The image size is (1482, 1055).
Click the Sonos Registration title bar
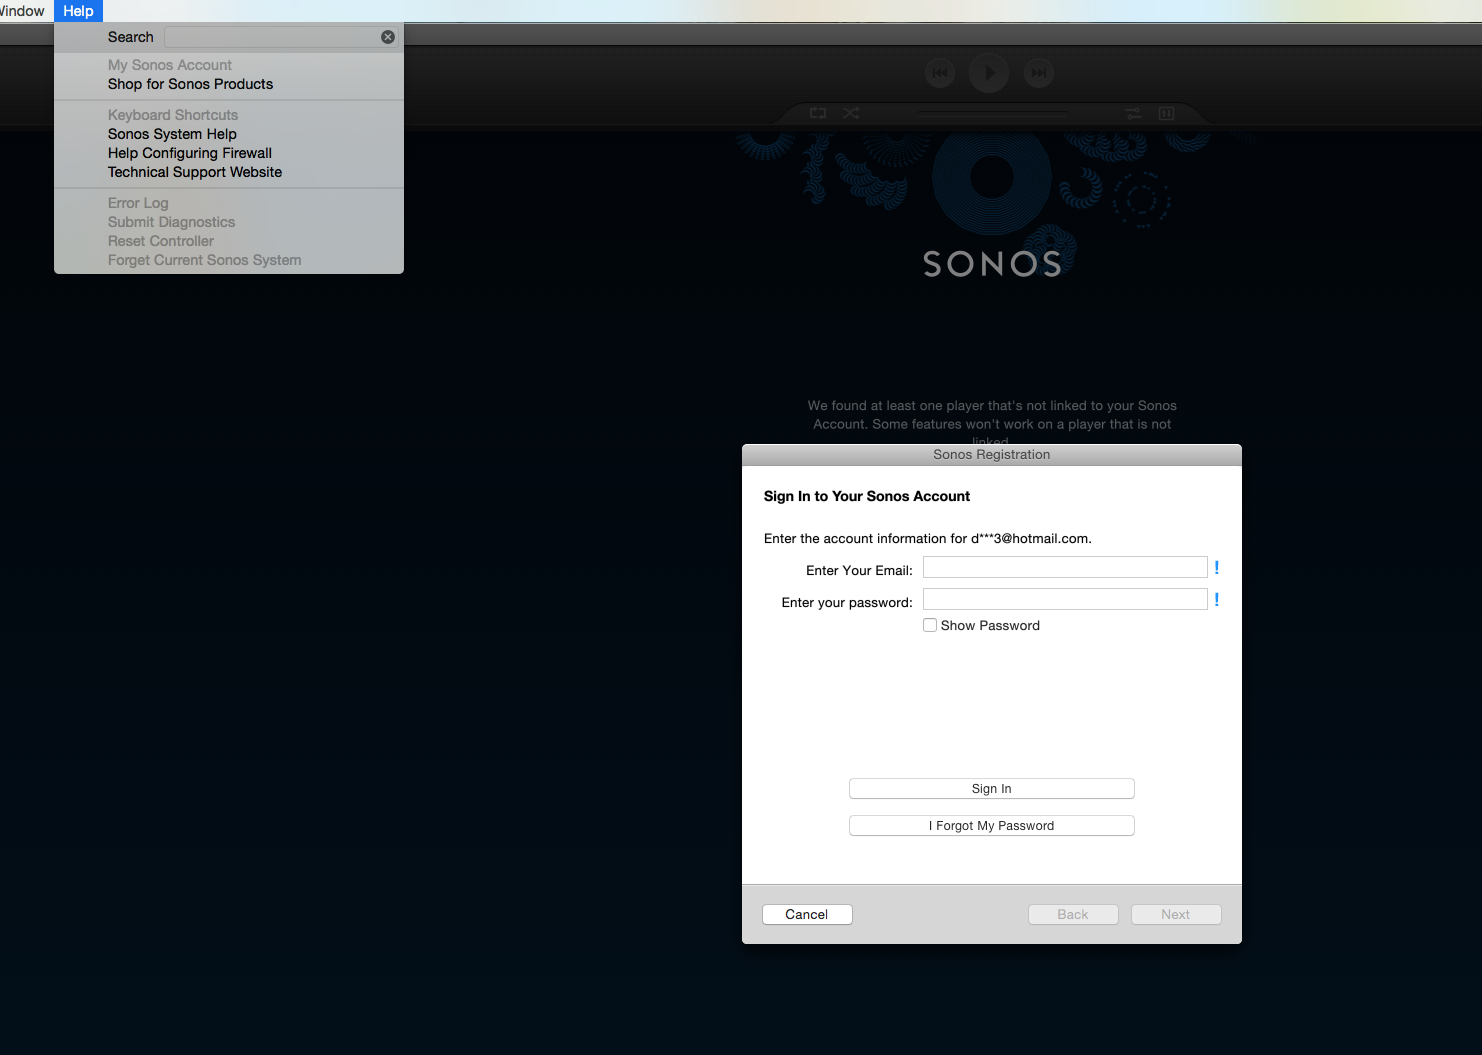(x=992, y=455)
